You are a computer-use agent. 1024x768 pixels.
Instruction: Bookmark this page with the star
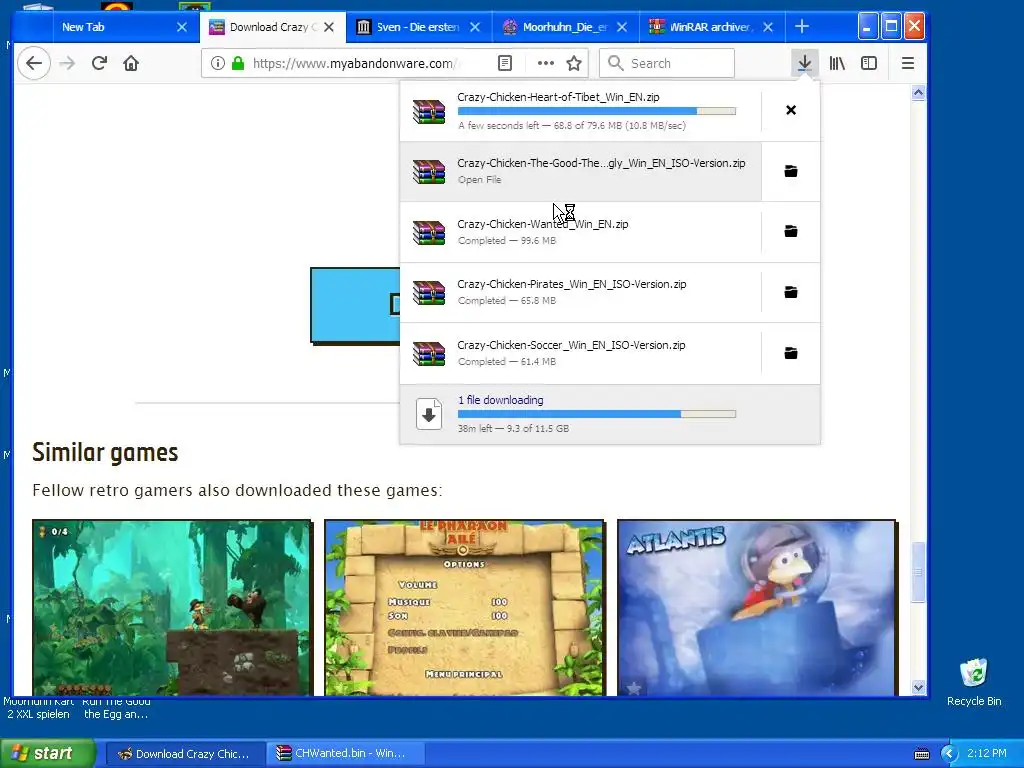point(574,63)
